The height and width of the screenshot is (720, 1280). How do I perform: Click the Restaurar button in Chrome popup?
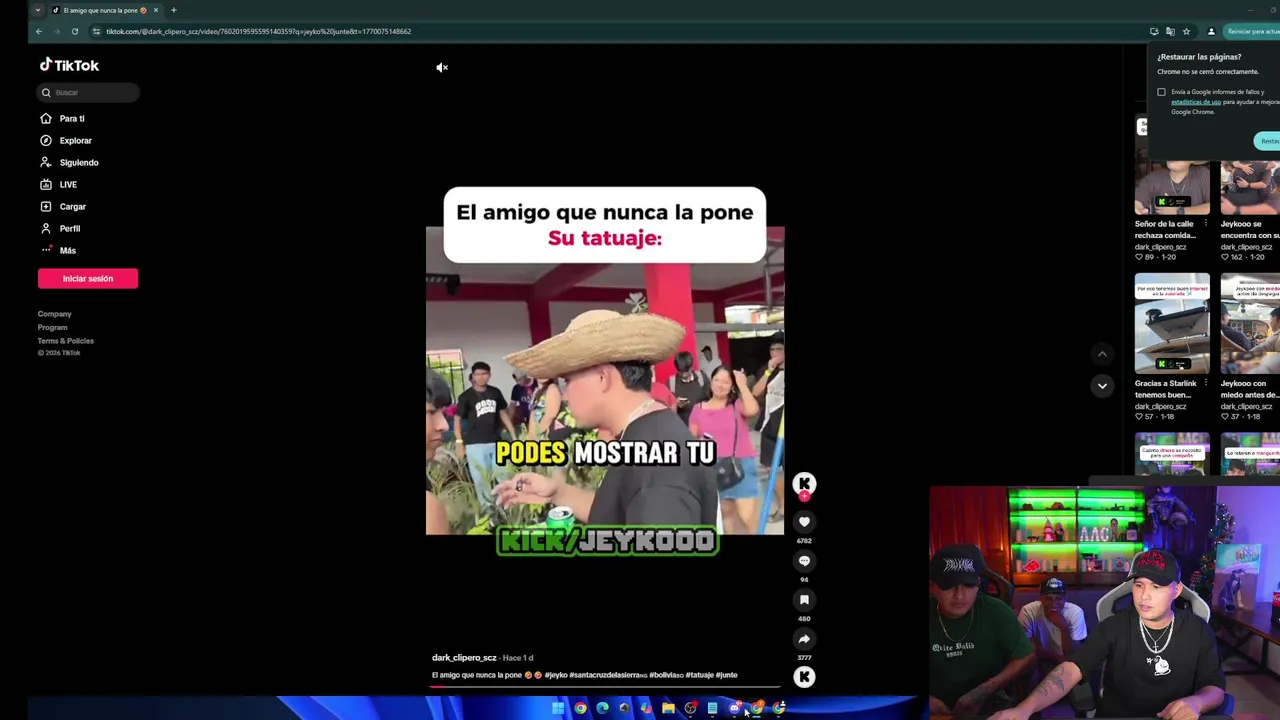point(1267,141)
